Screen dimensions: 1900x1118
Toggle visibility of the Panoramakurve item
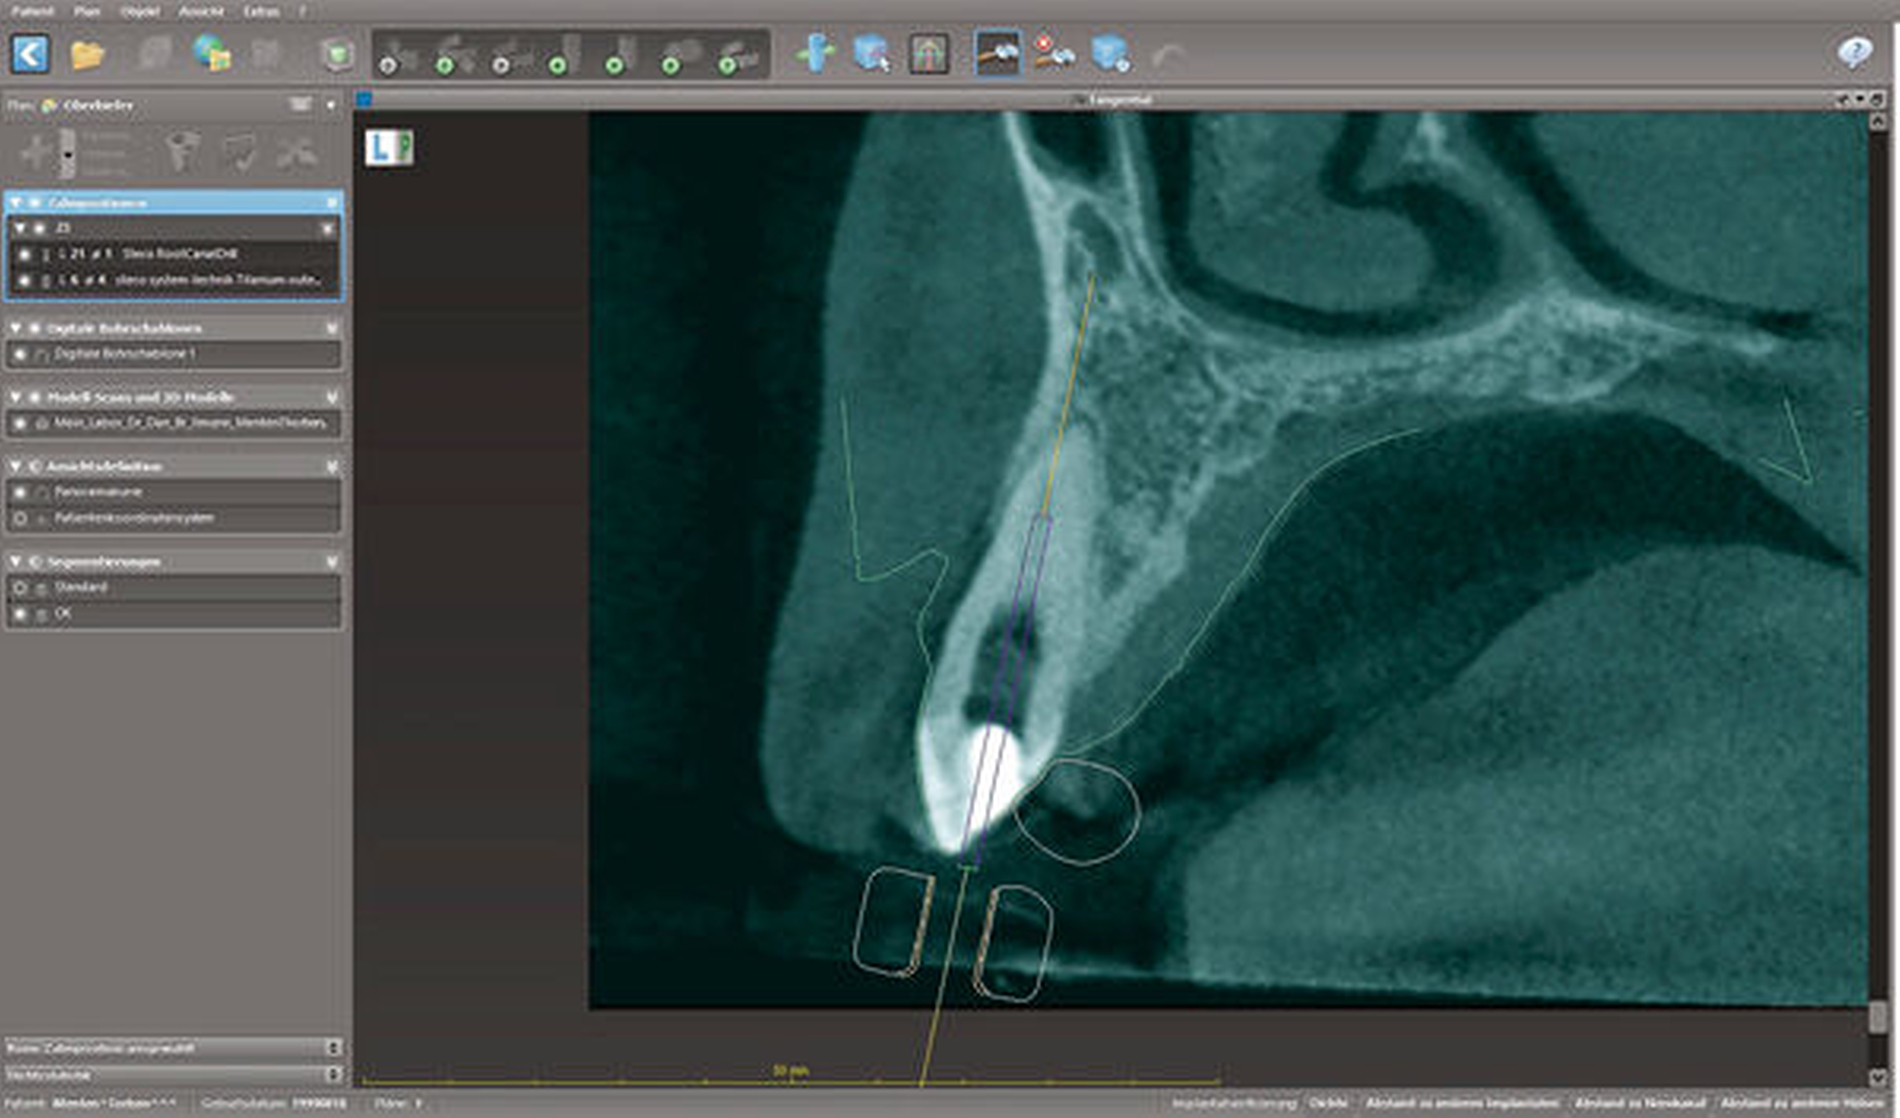tap(20, 492)
